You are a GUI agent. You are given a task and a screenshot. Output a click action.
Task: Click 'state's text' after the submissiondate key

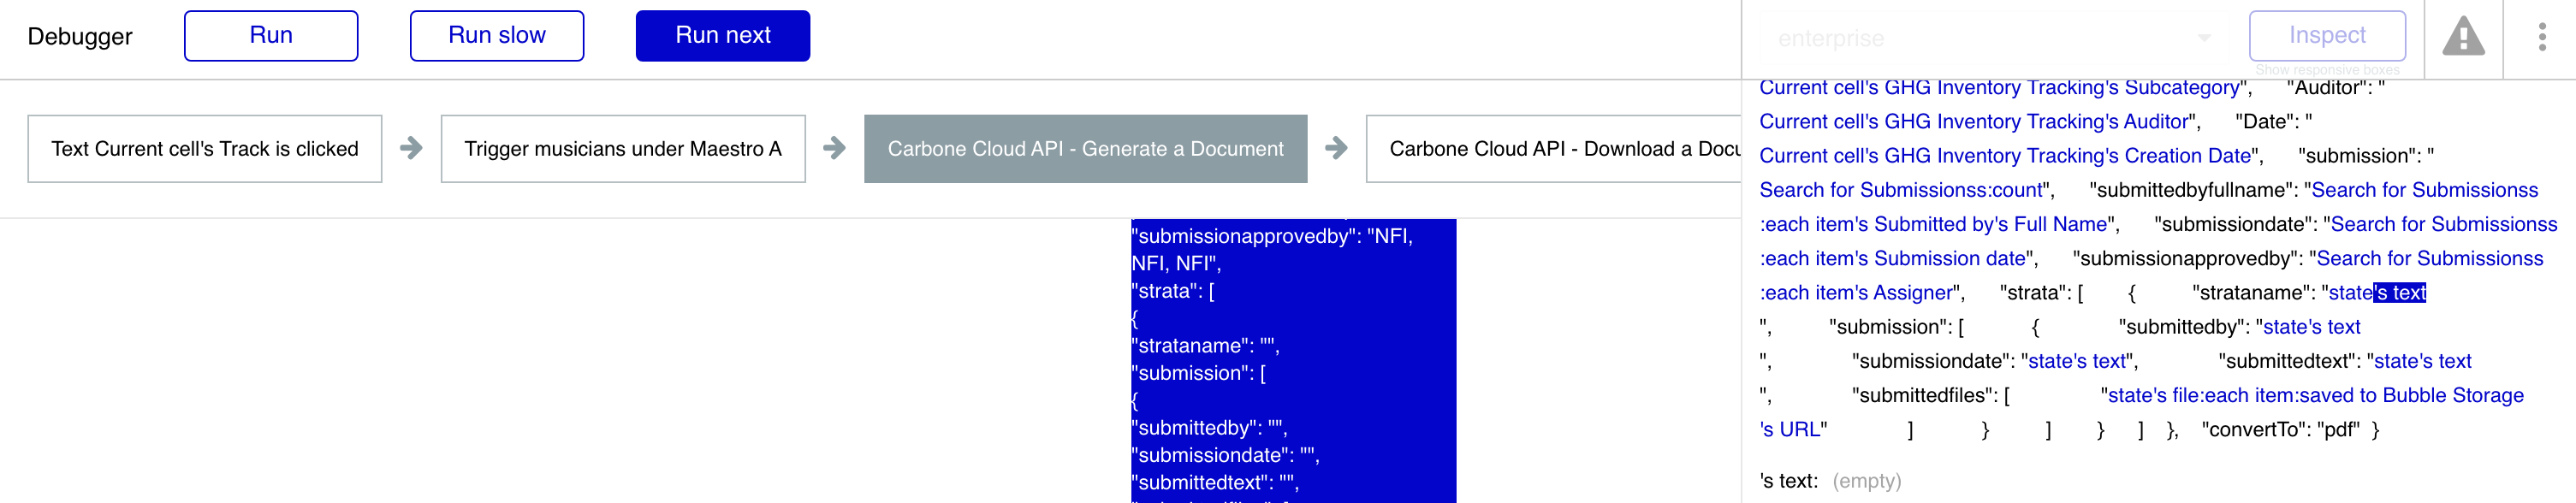[2077, 361]
